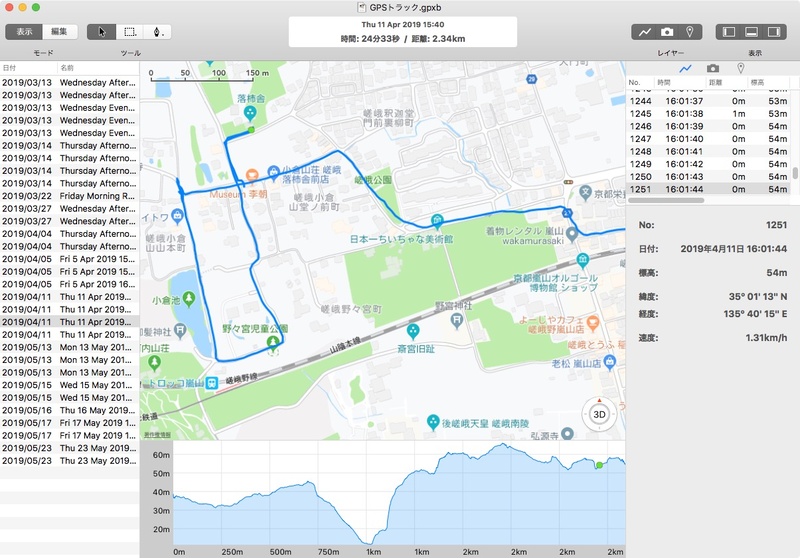The height and width of the screenshot is (558, 800).
Task: Select the rectangular selection tool
Action: (130, 32)
